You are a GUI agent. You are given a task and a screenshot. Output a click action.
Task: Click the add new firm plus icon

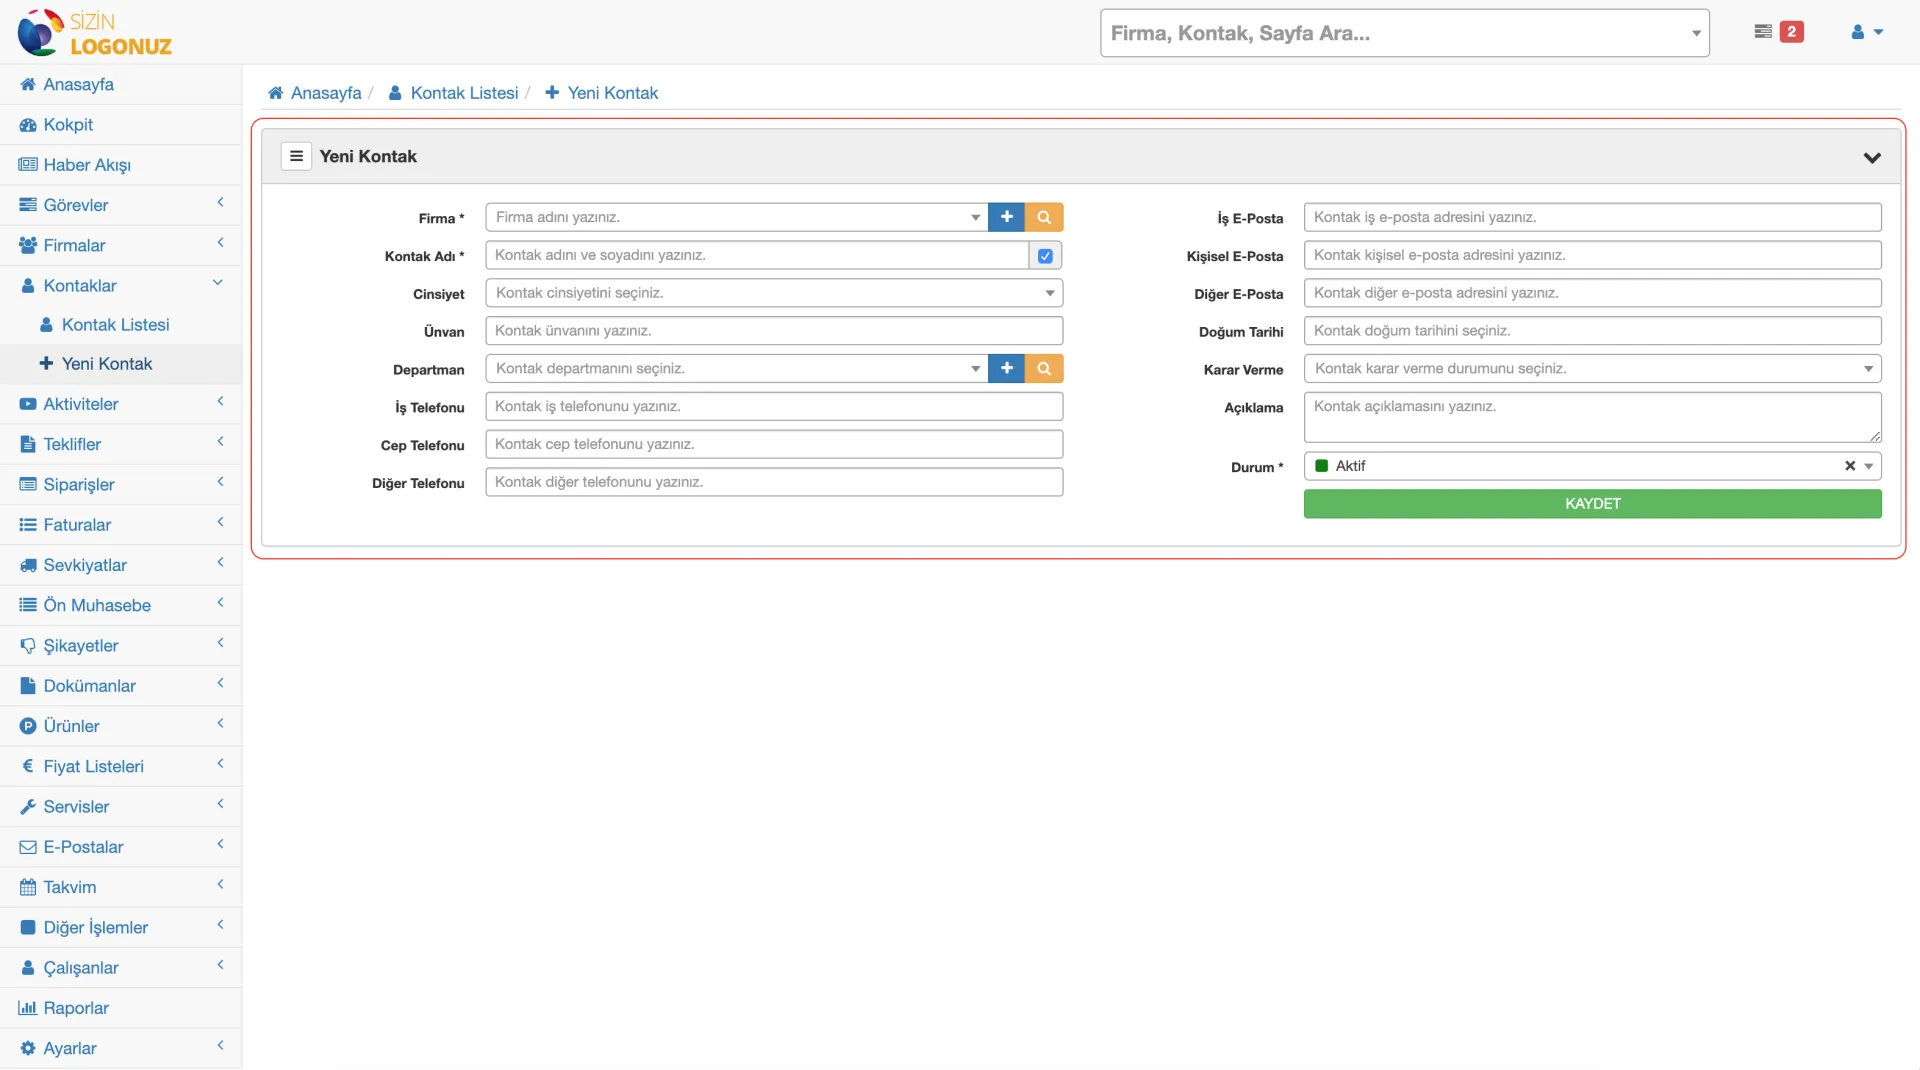pyautogui.click(x=1006, y=217)
